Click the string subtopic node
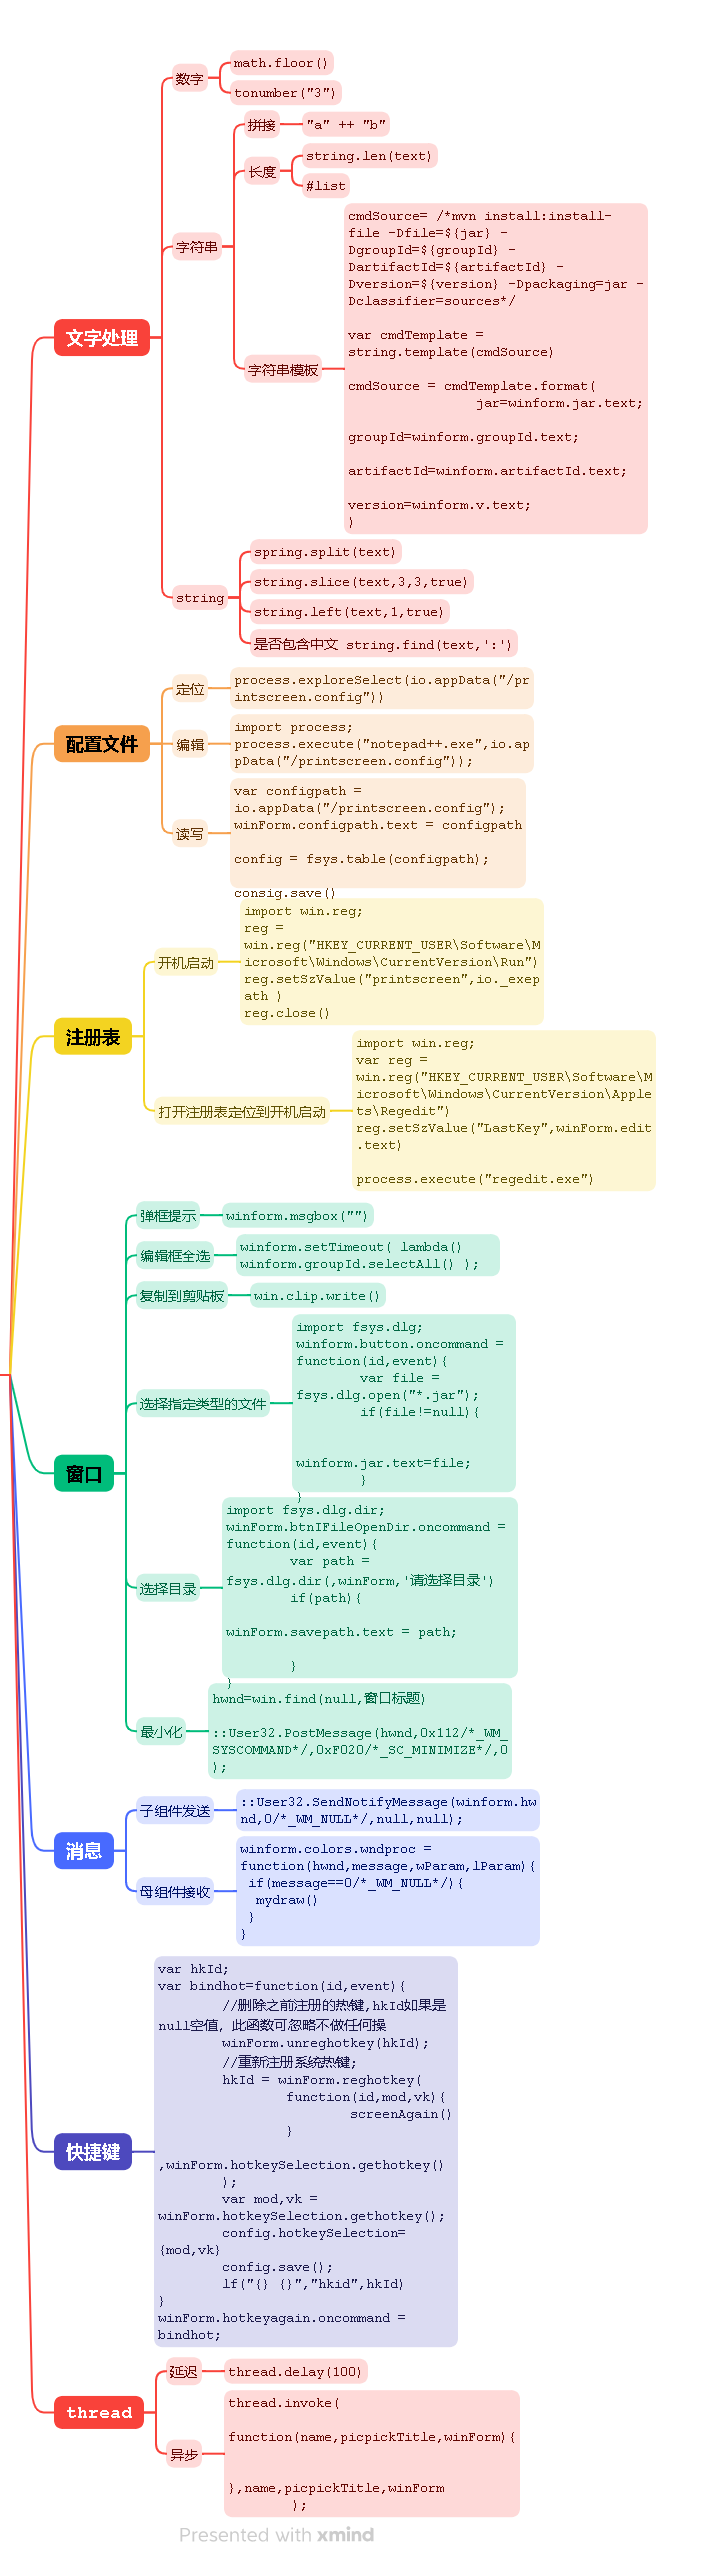 click(x=200, y=598)
